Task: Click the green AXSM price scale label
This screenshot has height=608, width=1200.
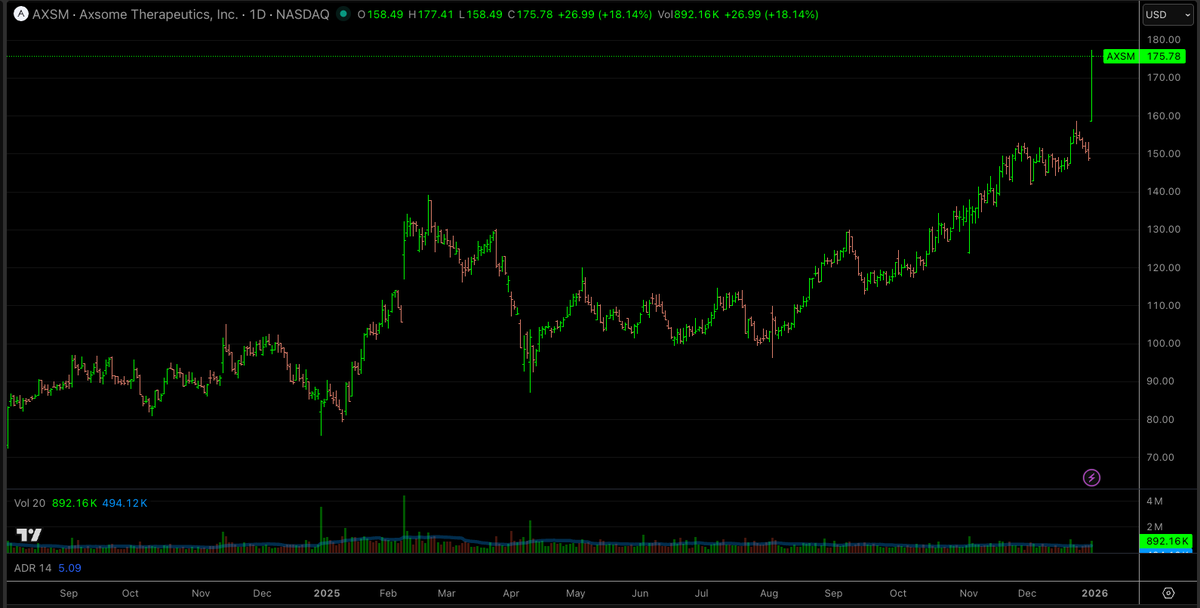Action: pos(1121,56)
